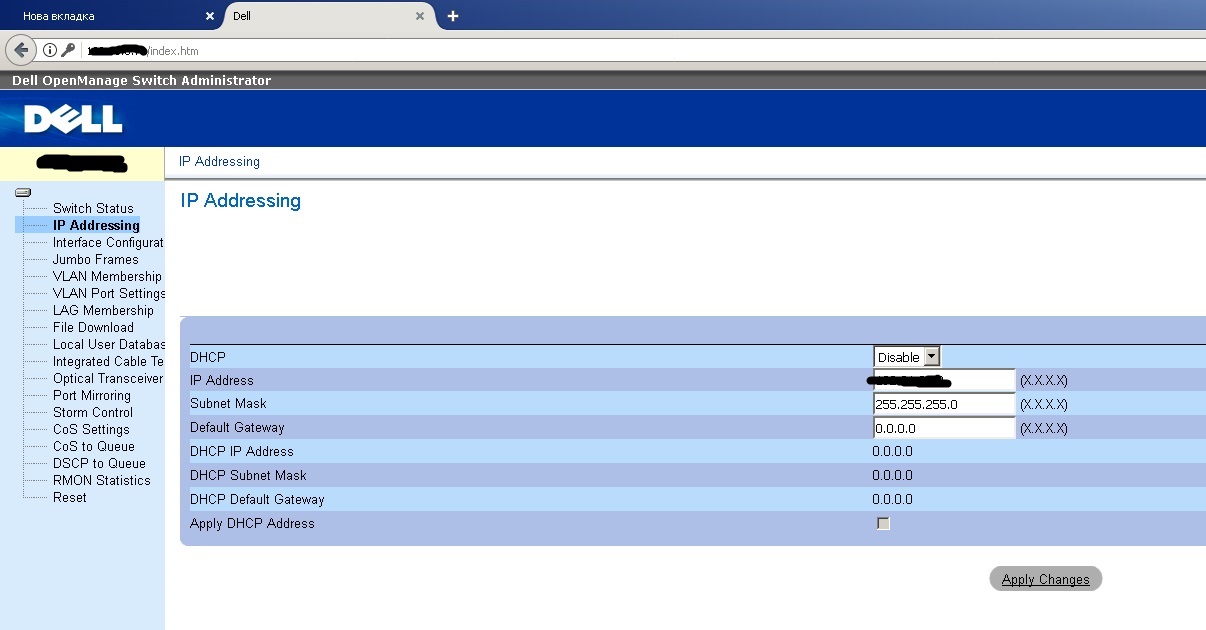The height and width of the screenshot is (630, 1206).
Task: Open Switch Status in the sidebar
Action: pos(93,208)
